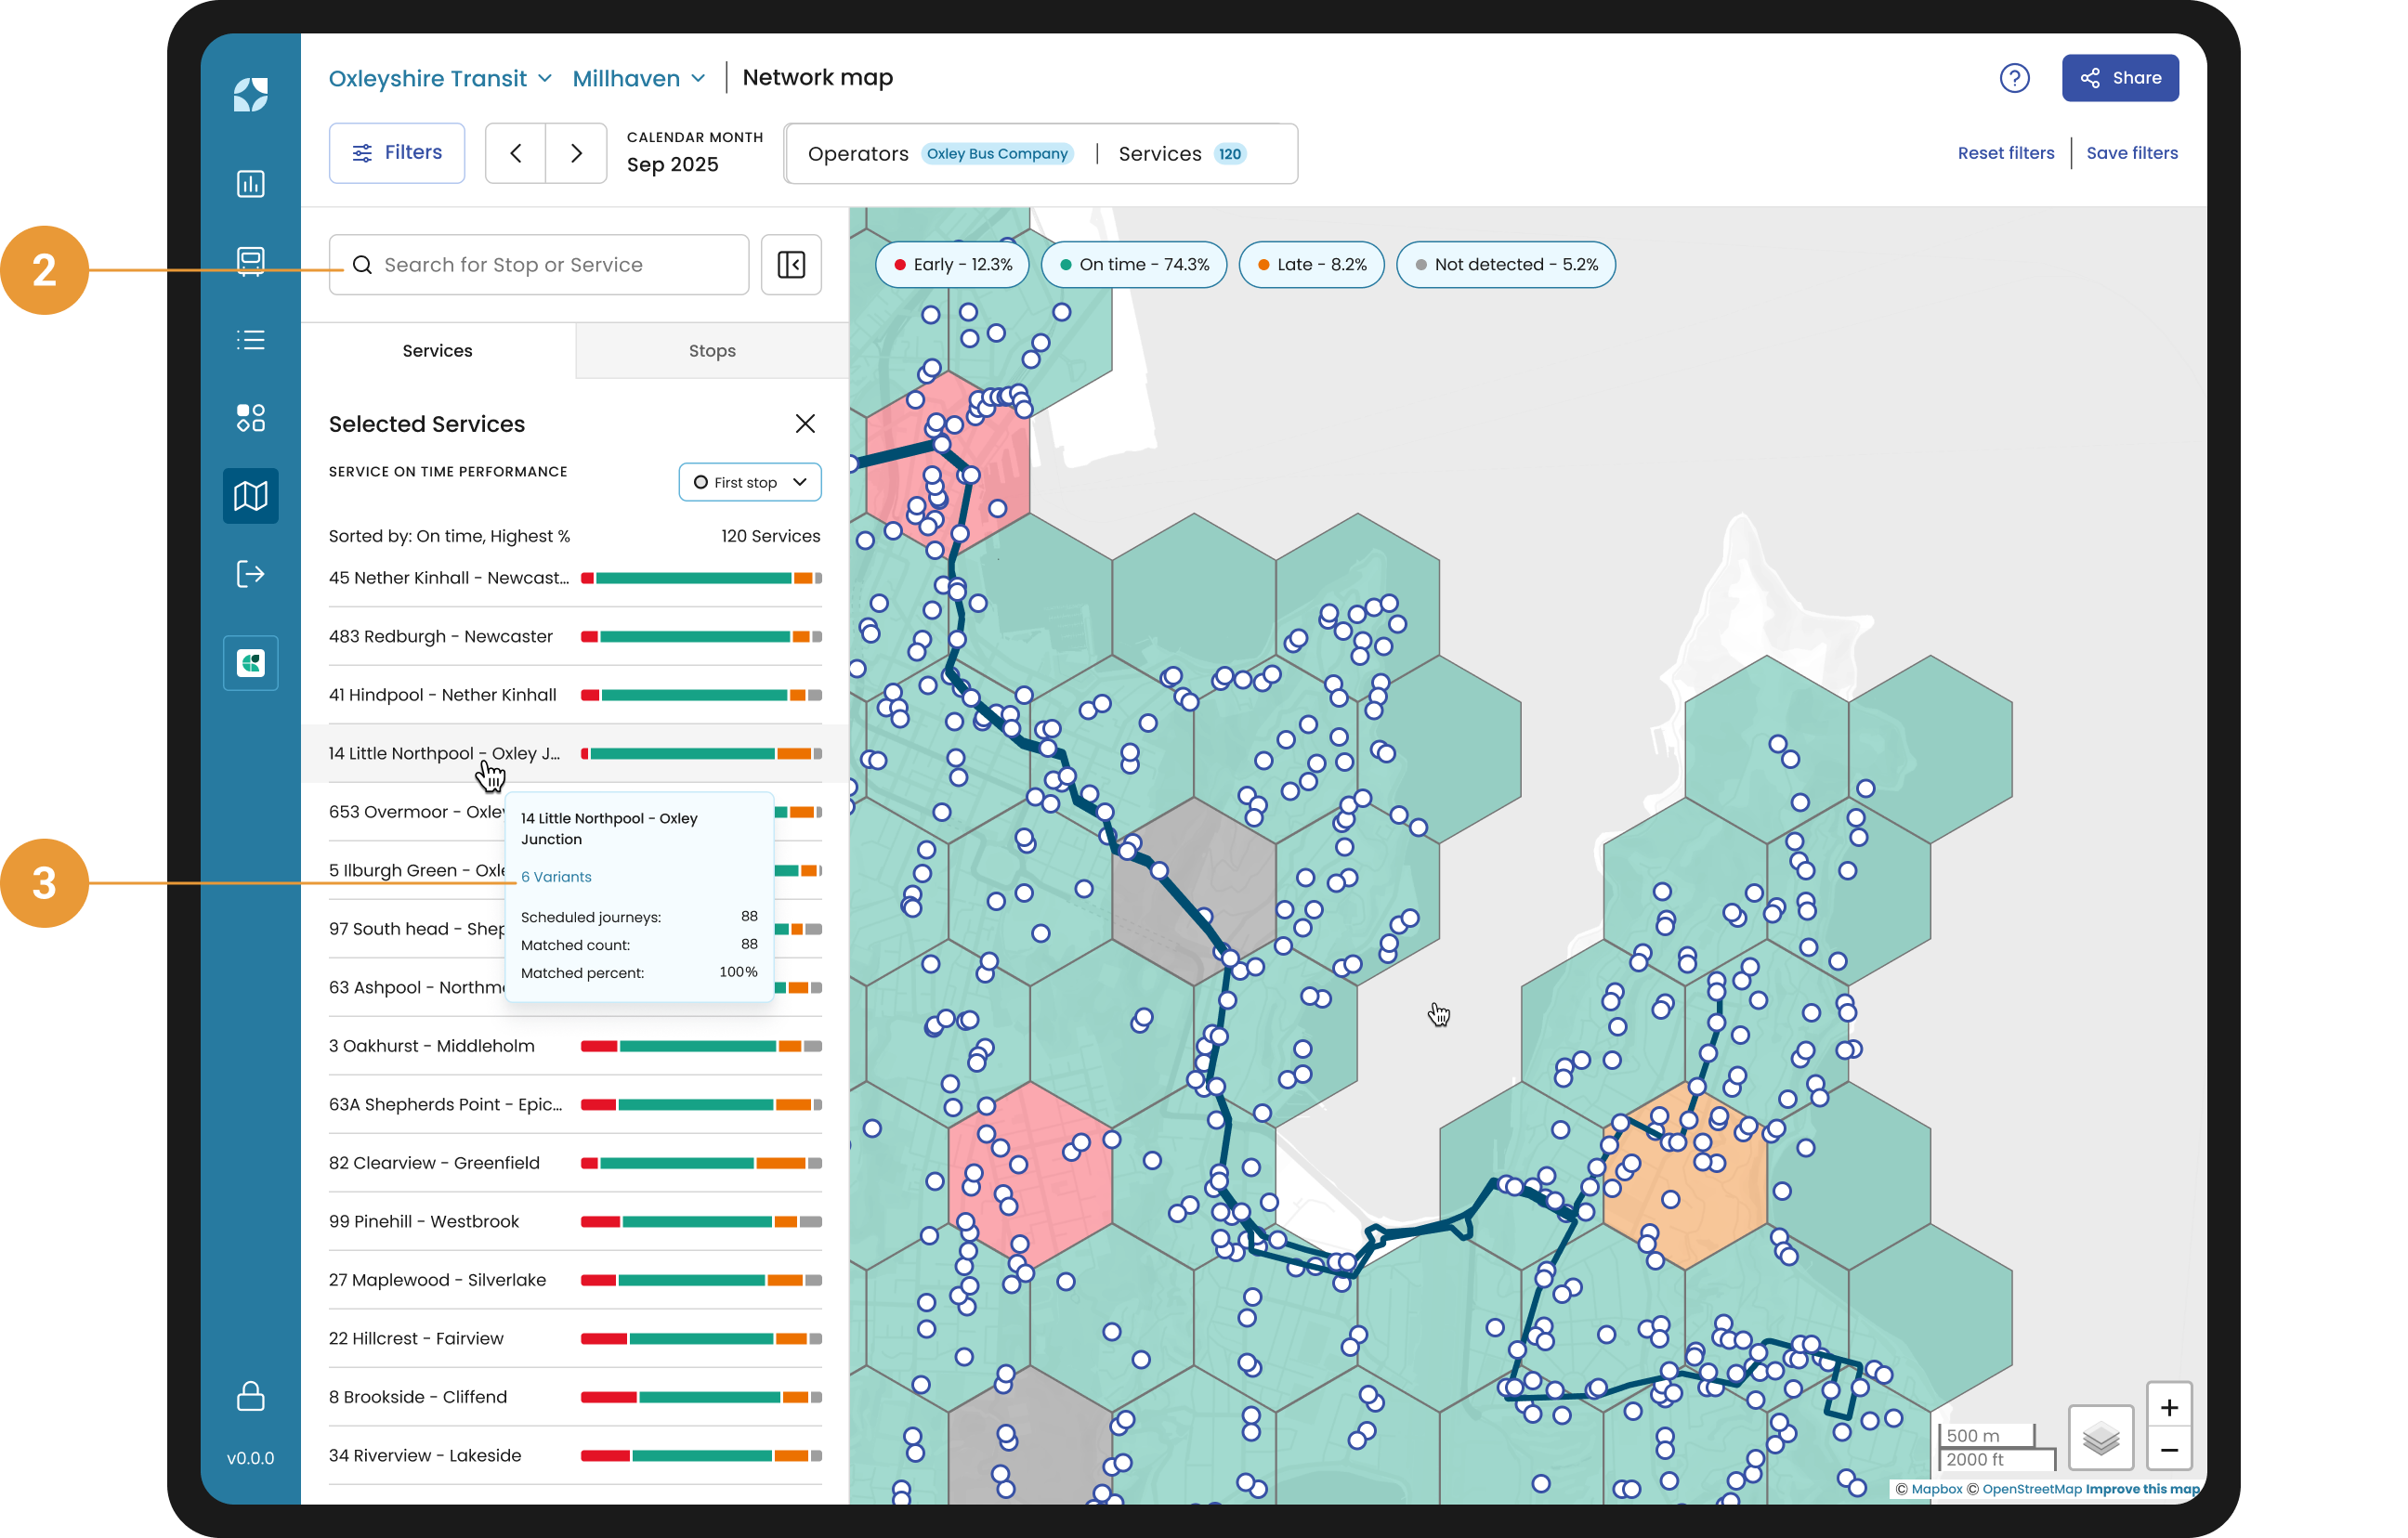Open the lock icon in sidebar
Image resolution: width=2408 pixels, height=1538 pixels.
pyautogui.click(x=250, y=1396)
